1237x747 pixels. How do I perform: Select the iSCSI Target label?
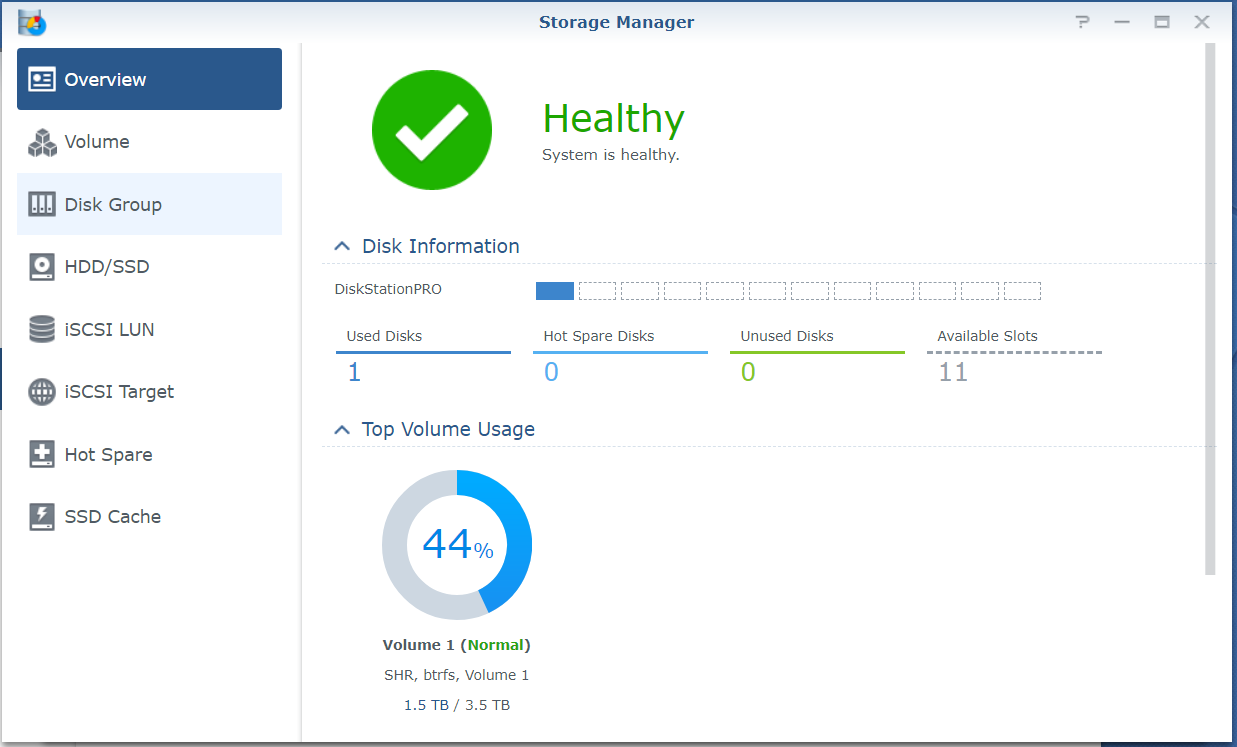[x=119, y=392]
